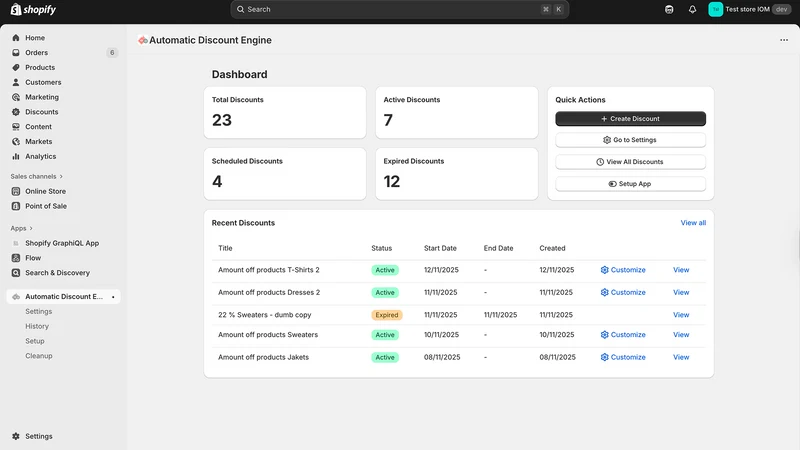Image resolution: width=800 pixels, height=450 pixels.
Task: Click the Scheduled Discounts card
Action: [x=285, y=174]
